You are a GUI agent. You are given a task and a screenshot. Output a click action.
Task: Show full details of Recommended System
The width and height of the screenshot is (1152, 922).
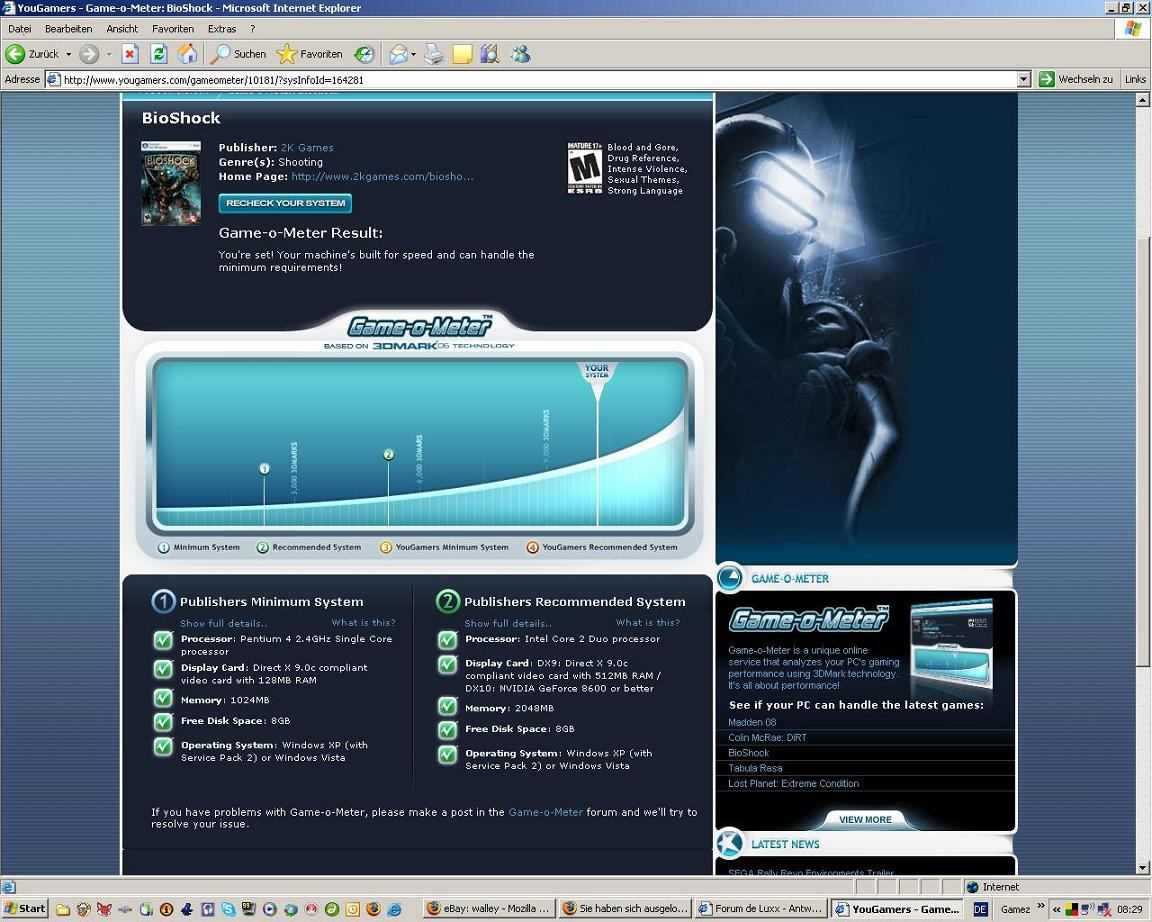coord(508,623)
